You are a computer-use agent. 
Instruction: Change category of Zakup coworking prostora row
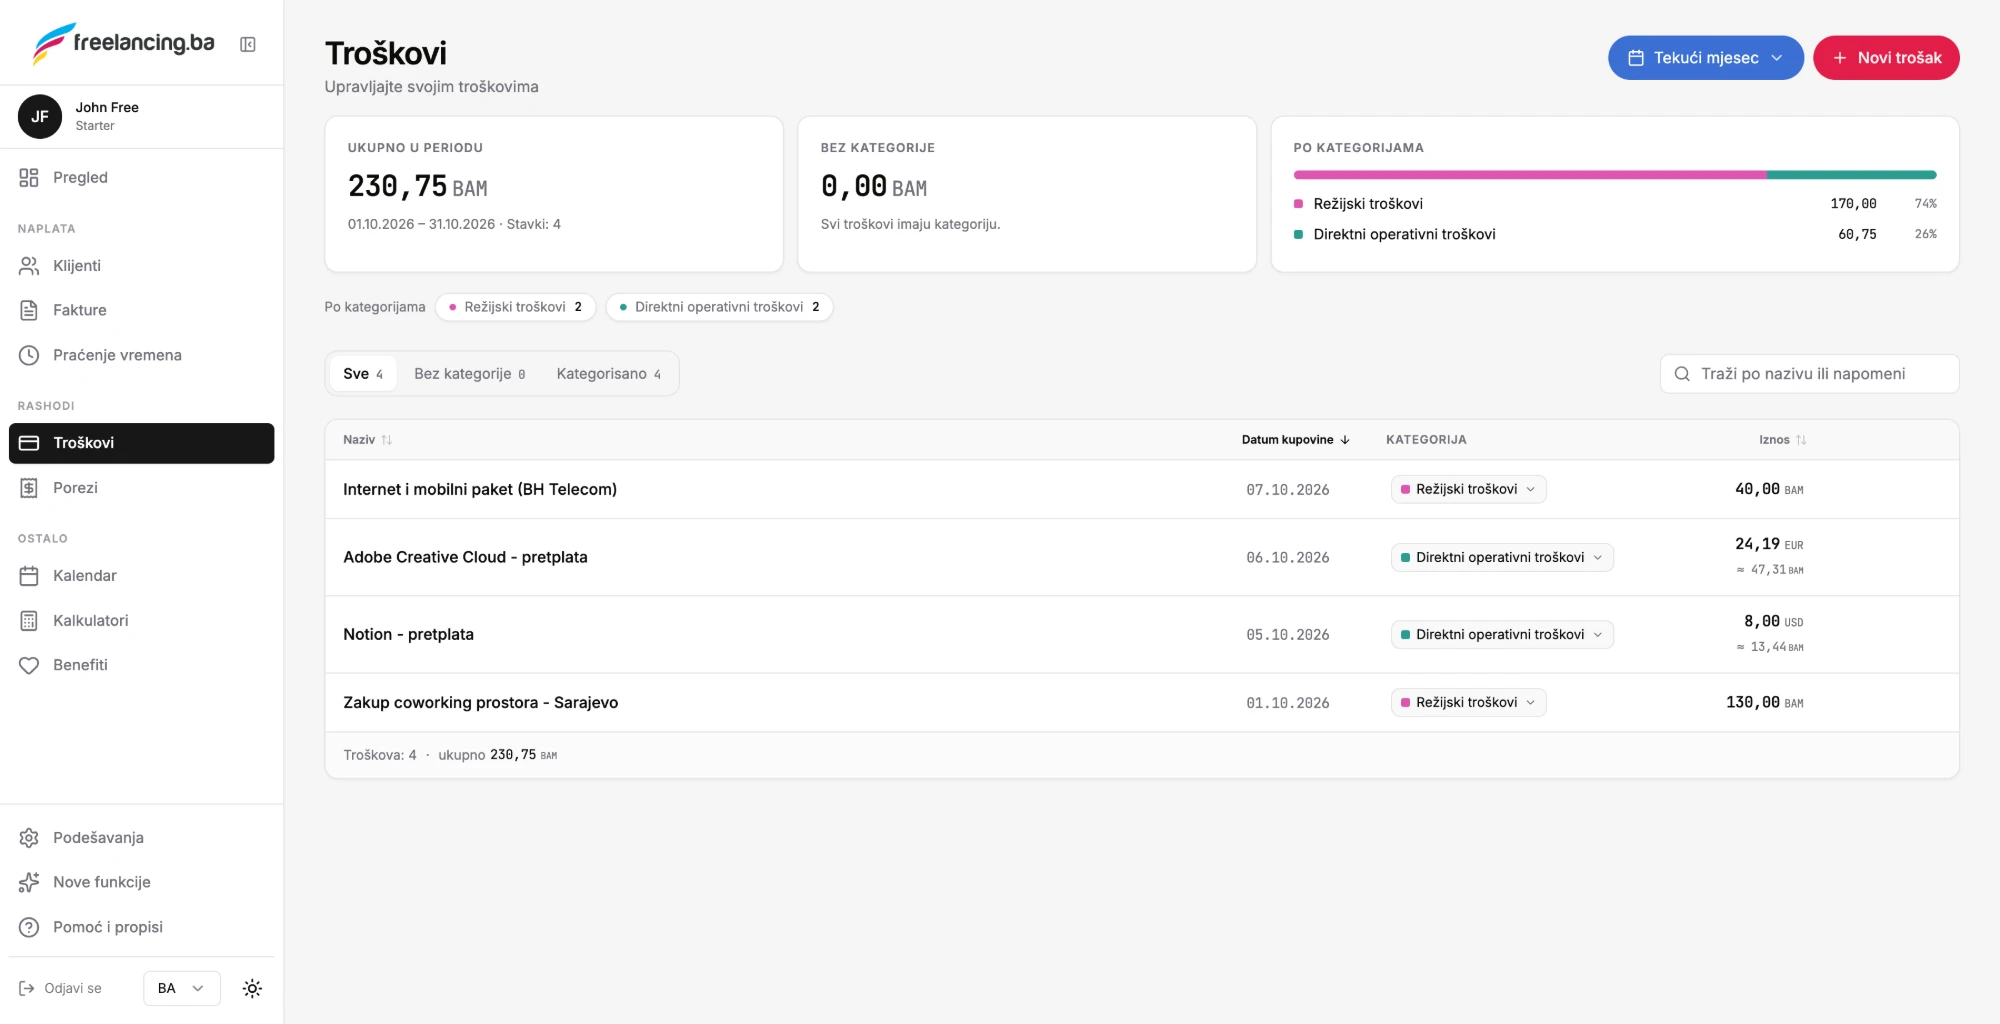[1468, 702]
